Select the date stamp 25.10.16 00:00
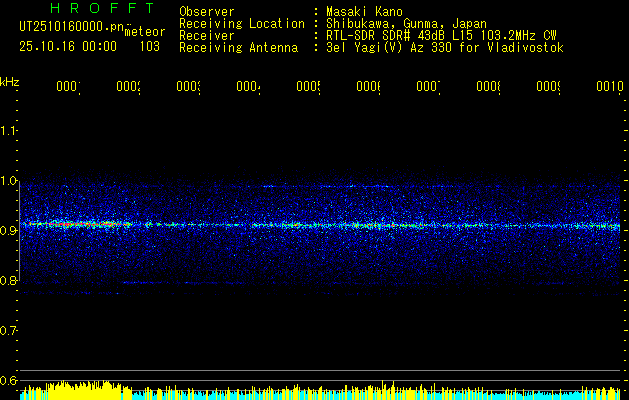The height and width of the screenshot is (400, 629). 68,47
